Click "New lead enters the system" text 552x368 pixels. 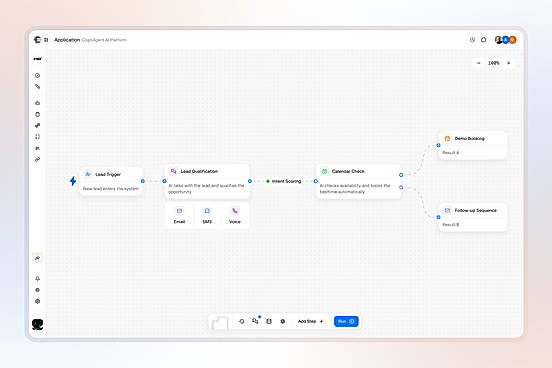point(111,189)
